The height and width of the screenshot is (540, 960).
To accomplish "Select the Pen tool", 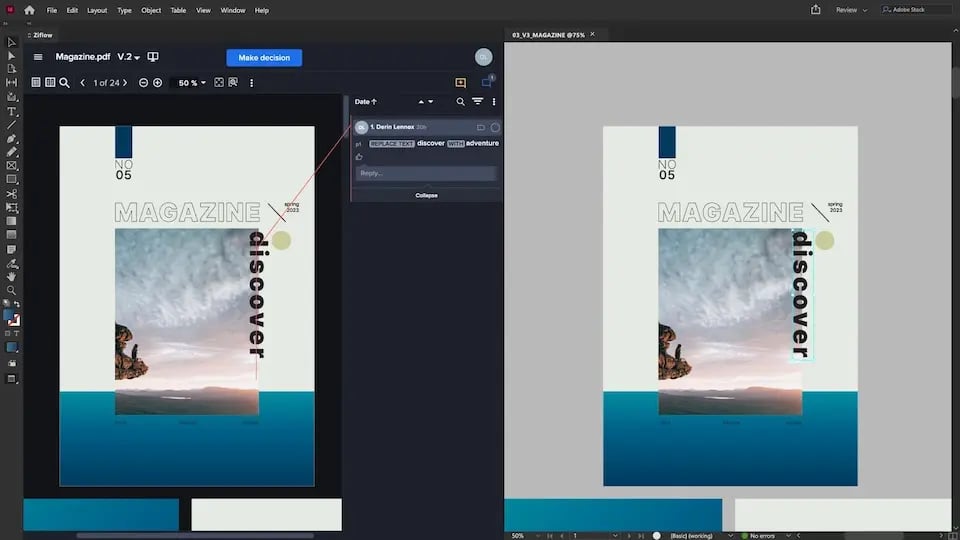I will [x=11, y=139].
